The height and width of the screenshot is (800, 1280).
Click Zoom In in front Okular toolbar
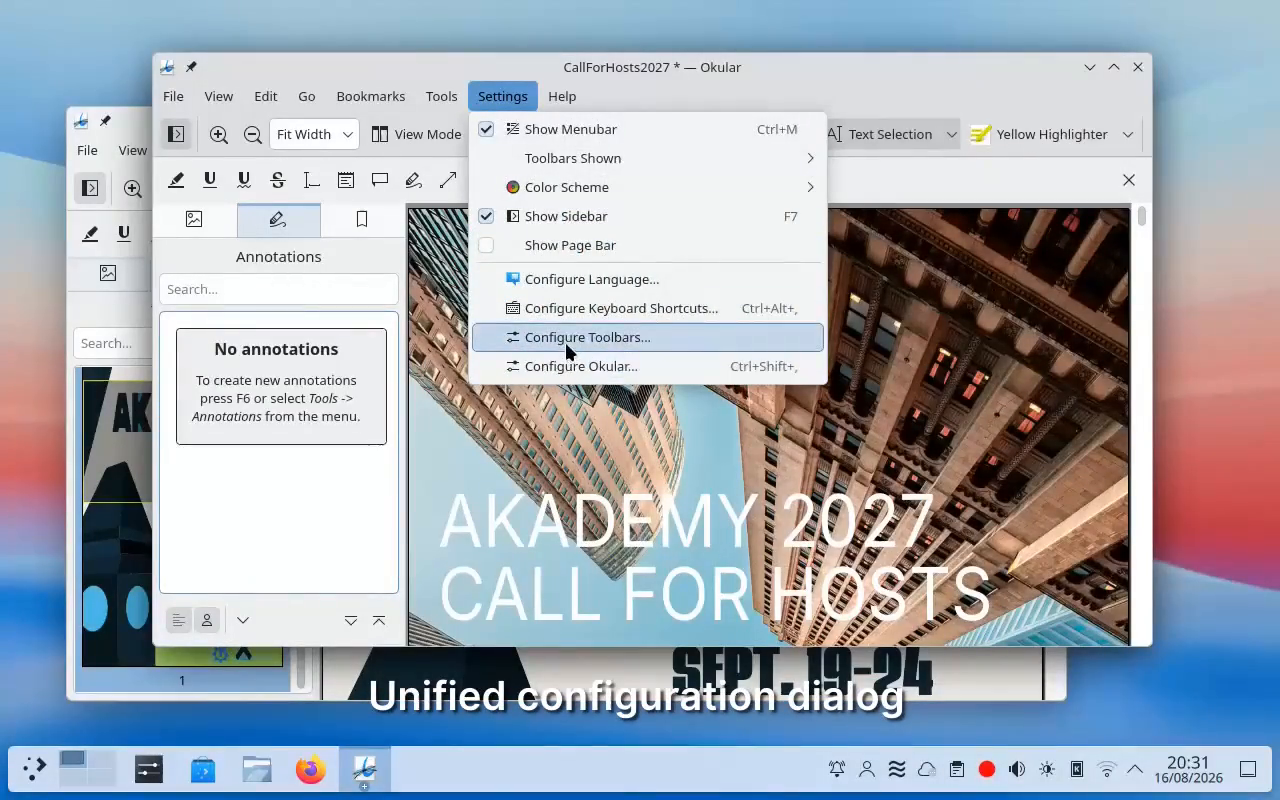pyautogui.click(x=219, y=134)
